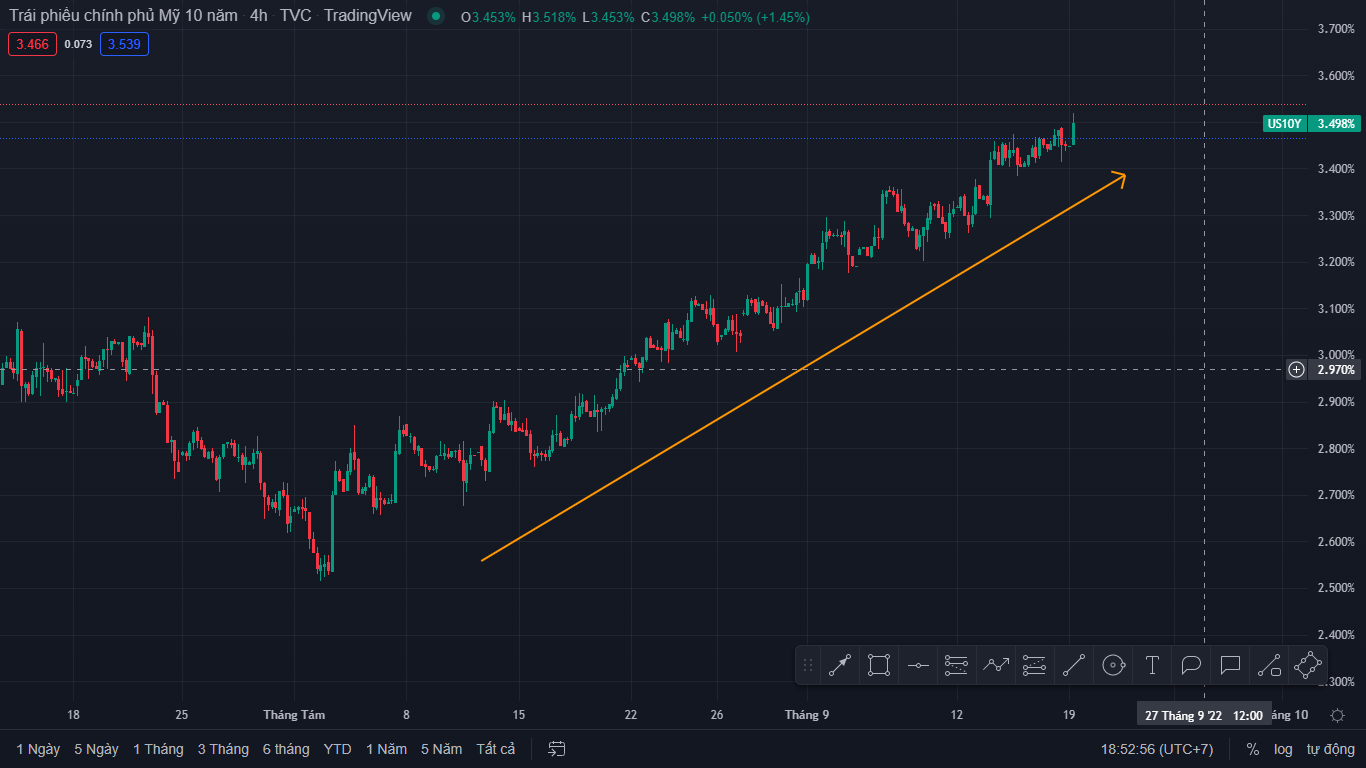Toggle percent scale mode
Viewport: 1366px width, 768px height.
pos(1252,749)
